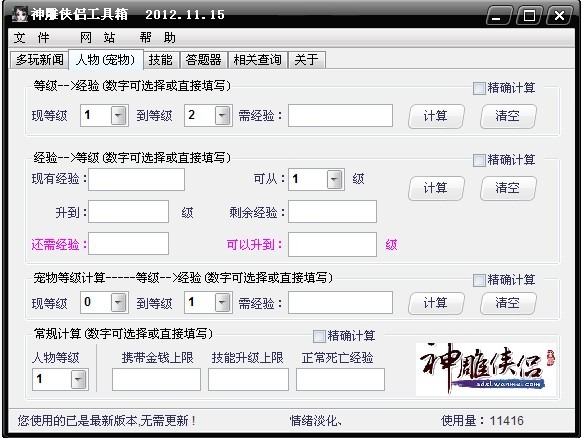Click the 正常死亡经验 field
The height and width of the screenshot is (438, 583).
coord(340,380)
